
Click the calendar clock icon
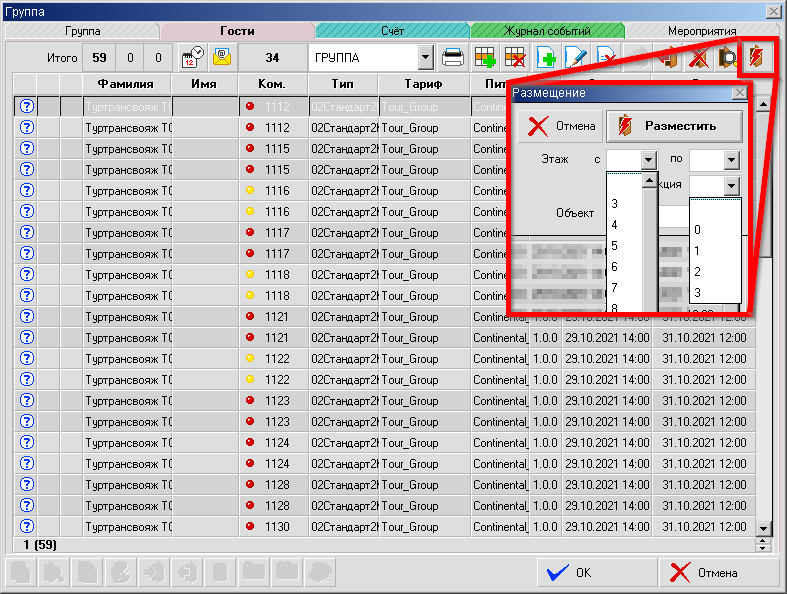[x=192, y=57]
